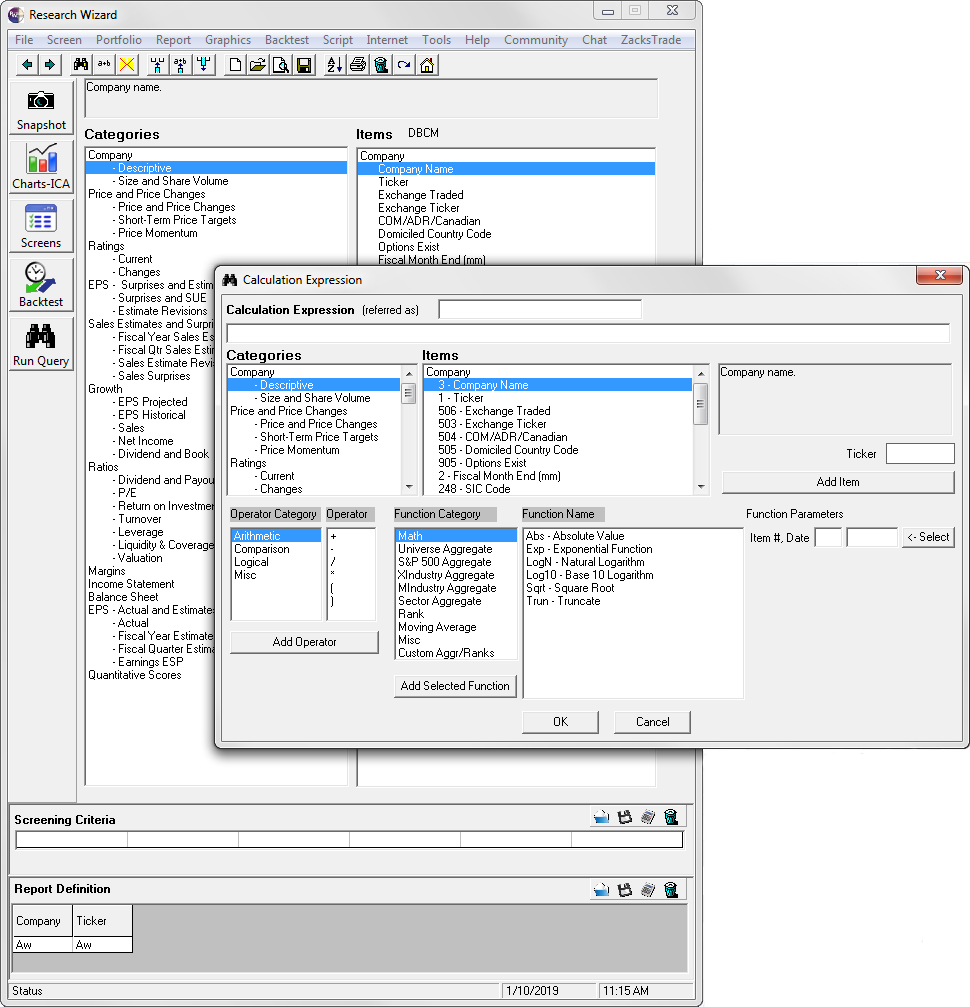970x1007 pixels.
Task: Open the File menu
Action: (24, 40)
